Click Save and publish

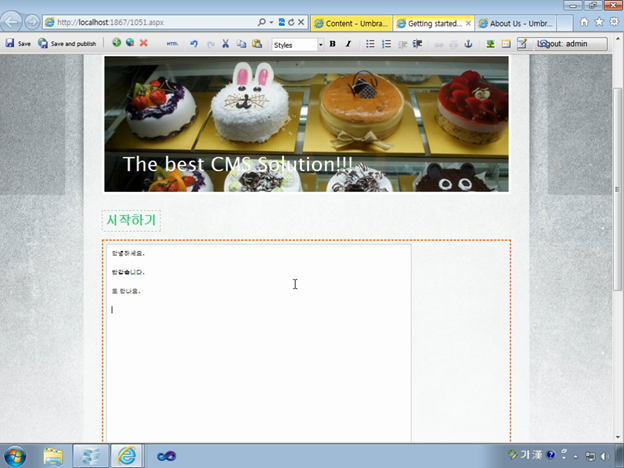pos(67,43)
